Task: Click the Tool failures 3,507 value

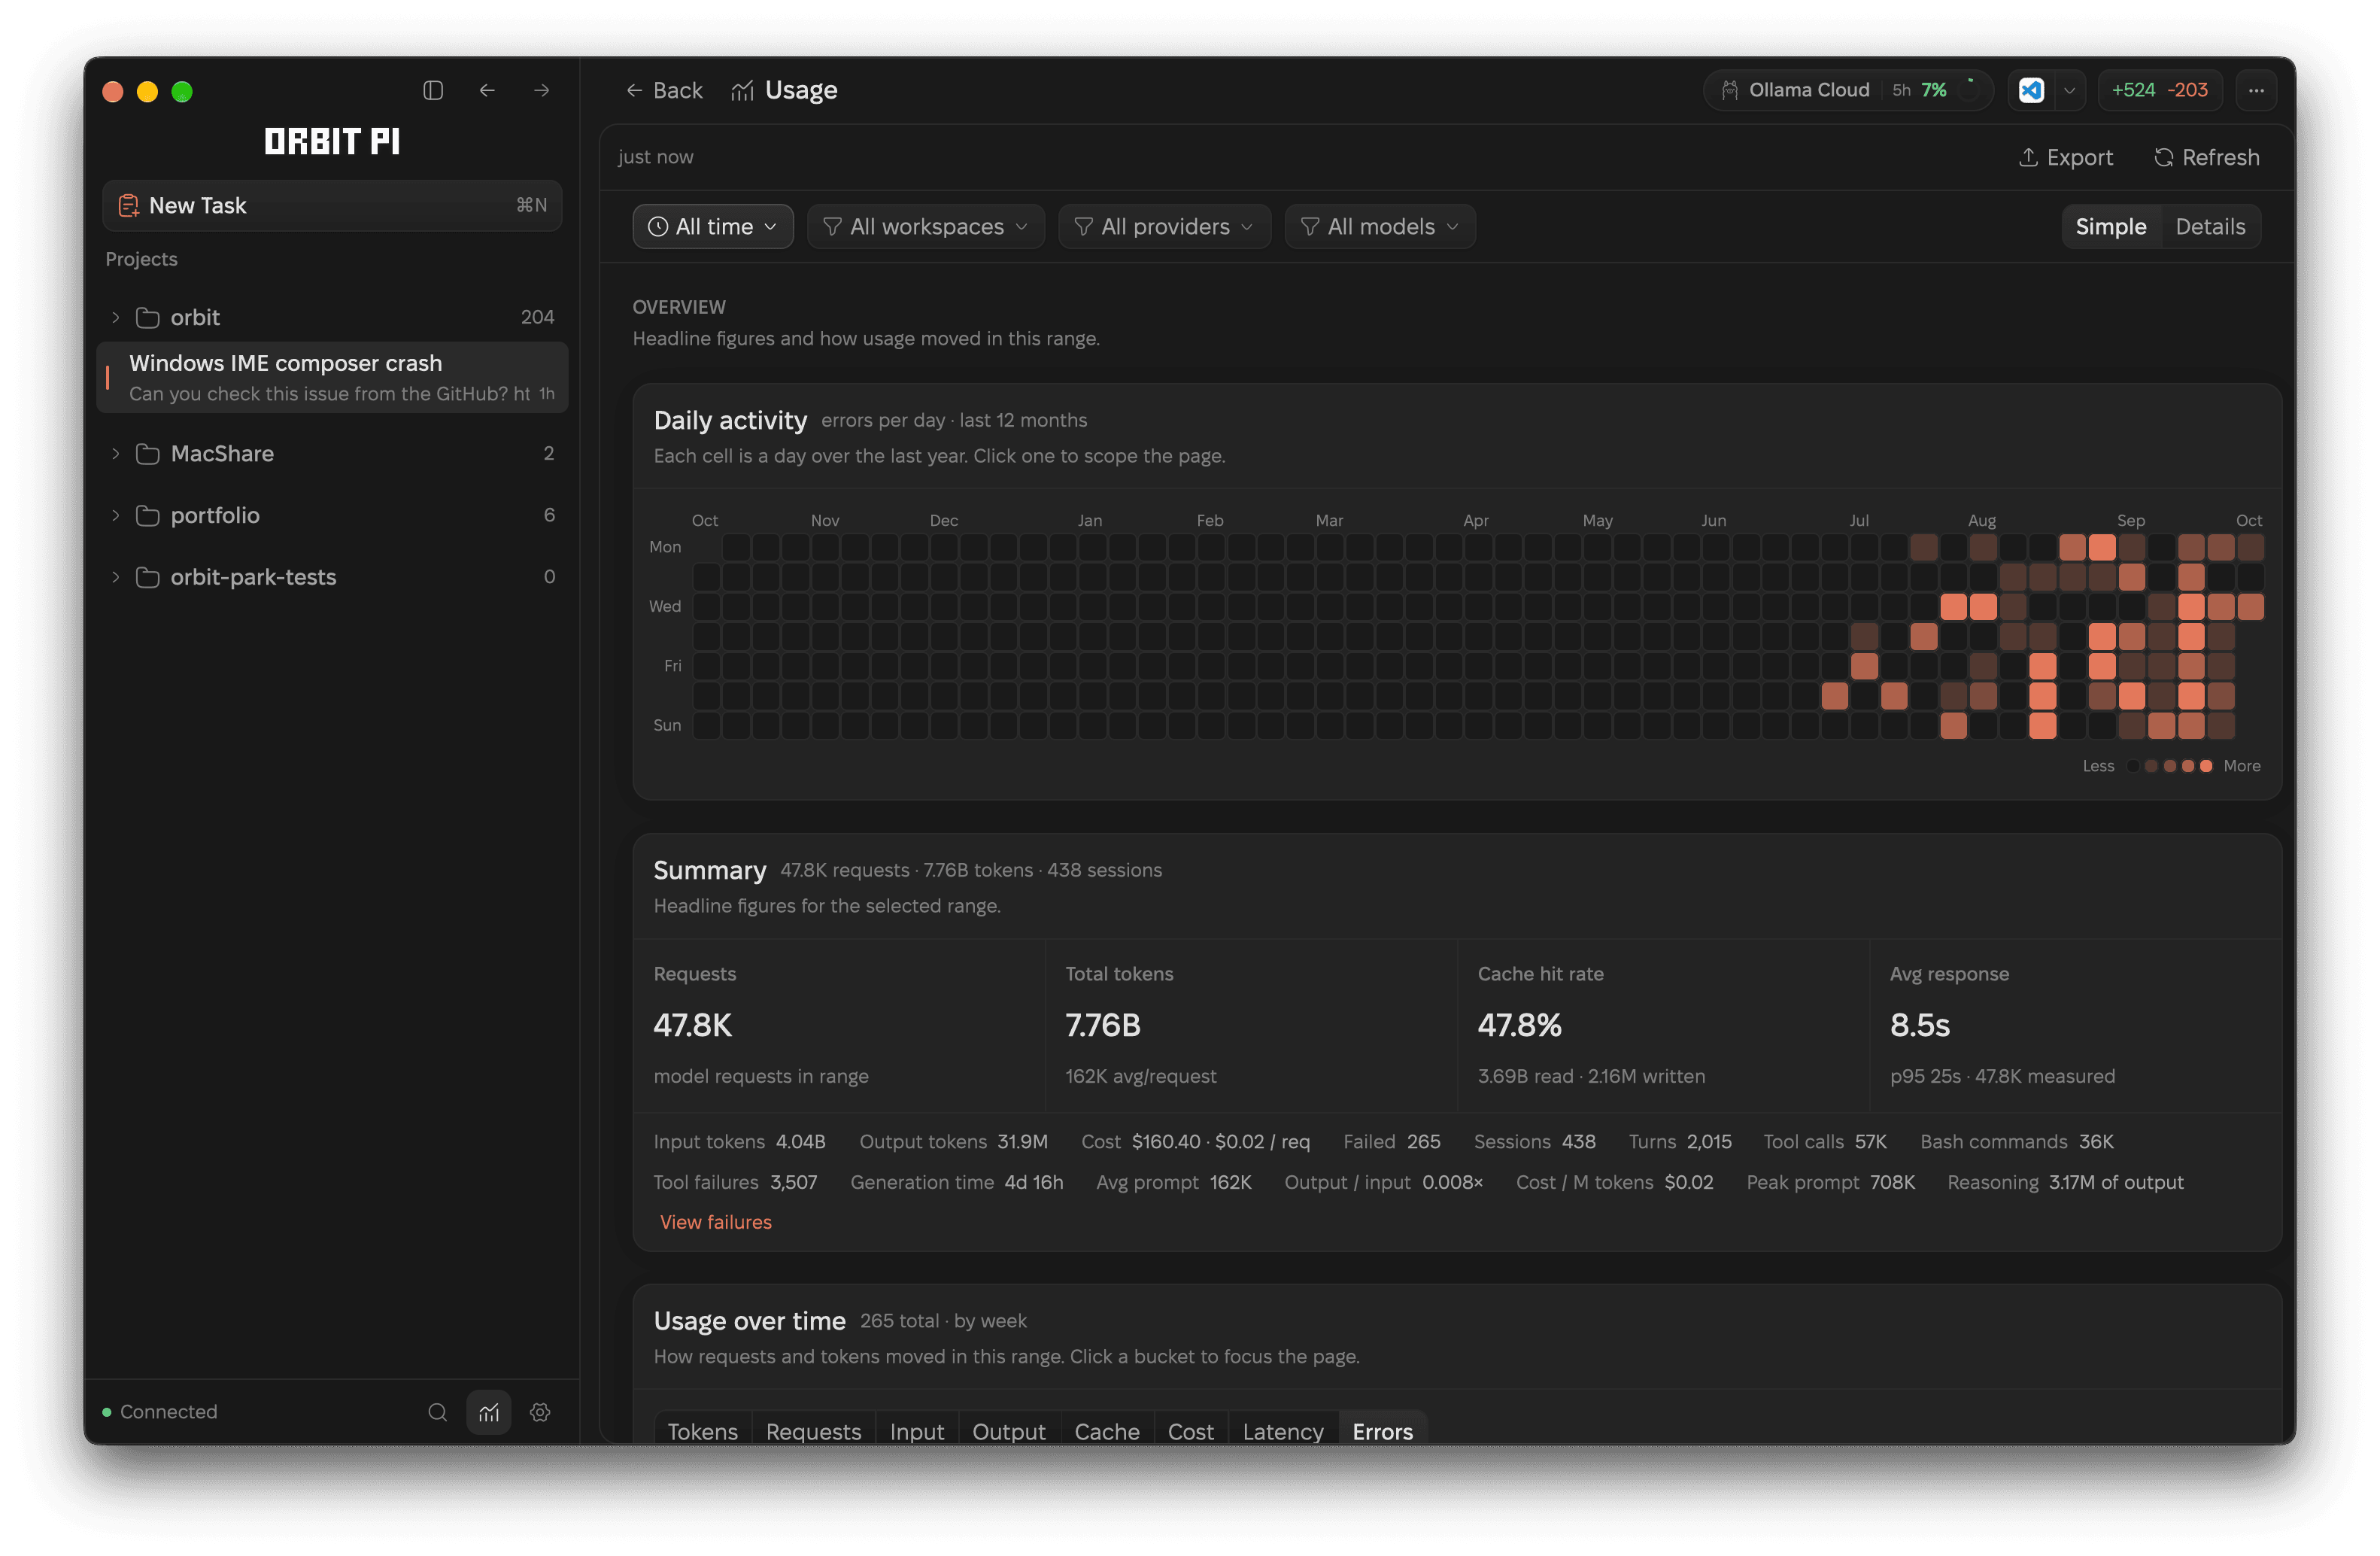Action: [793, 1182]
